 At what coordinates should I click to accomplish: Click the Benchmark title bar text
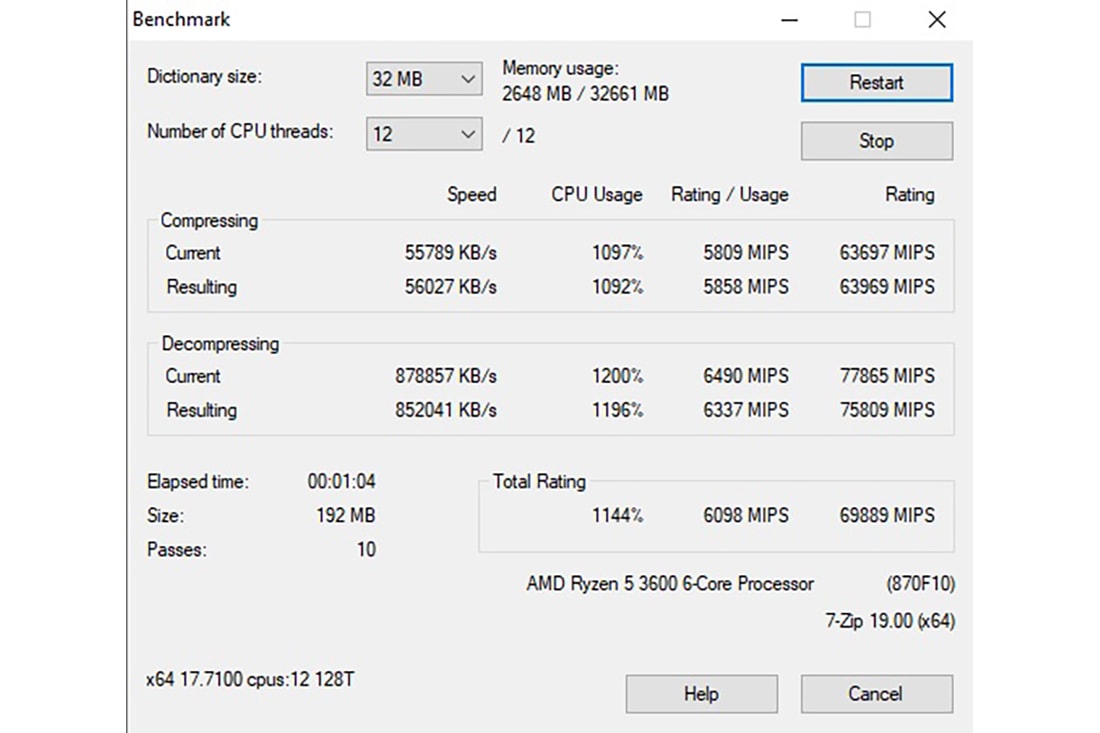point(181,20)
